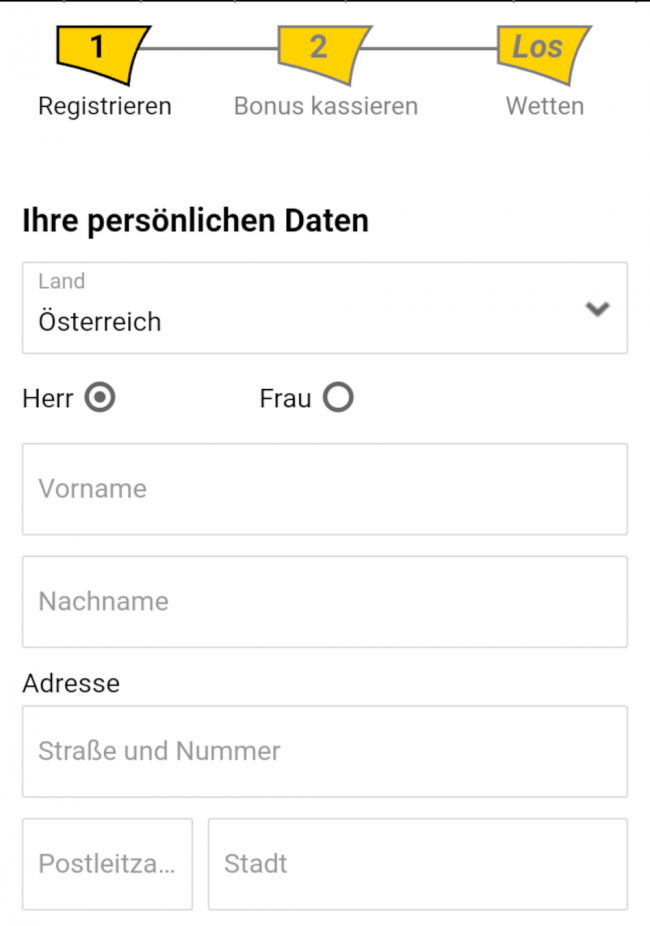650x926 pixels.
Task: Click the 'Ihre persönlichen Daten' heading
Action: coord(195,221)
